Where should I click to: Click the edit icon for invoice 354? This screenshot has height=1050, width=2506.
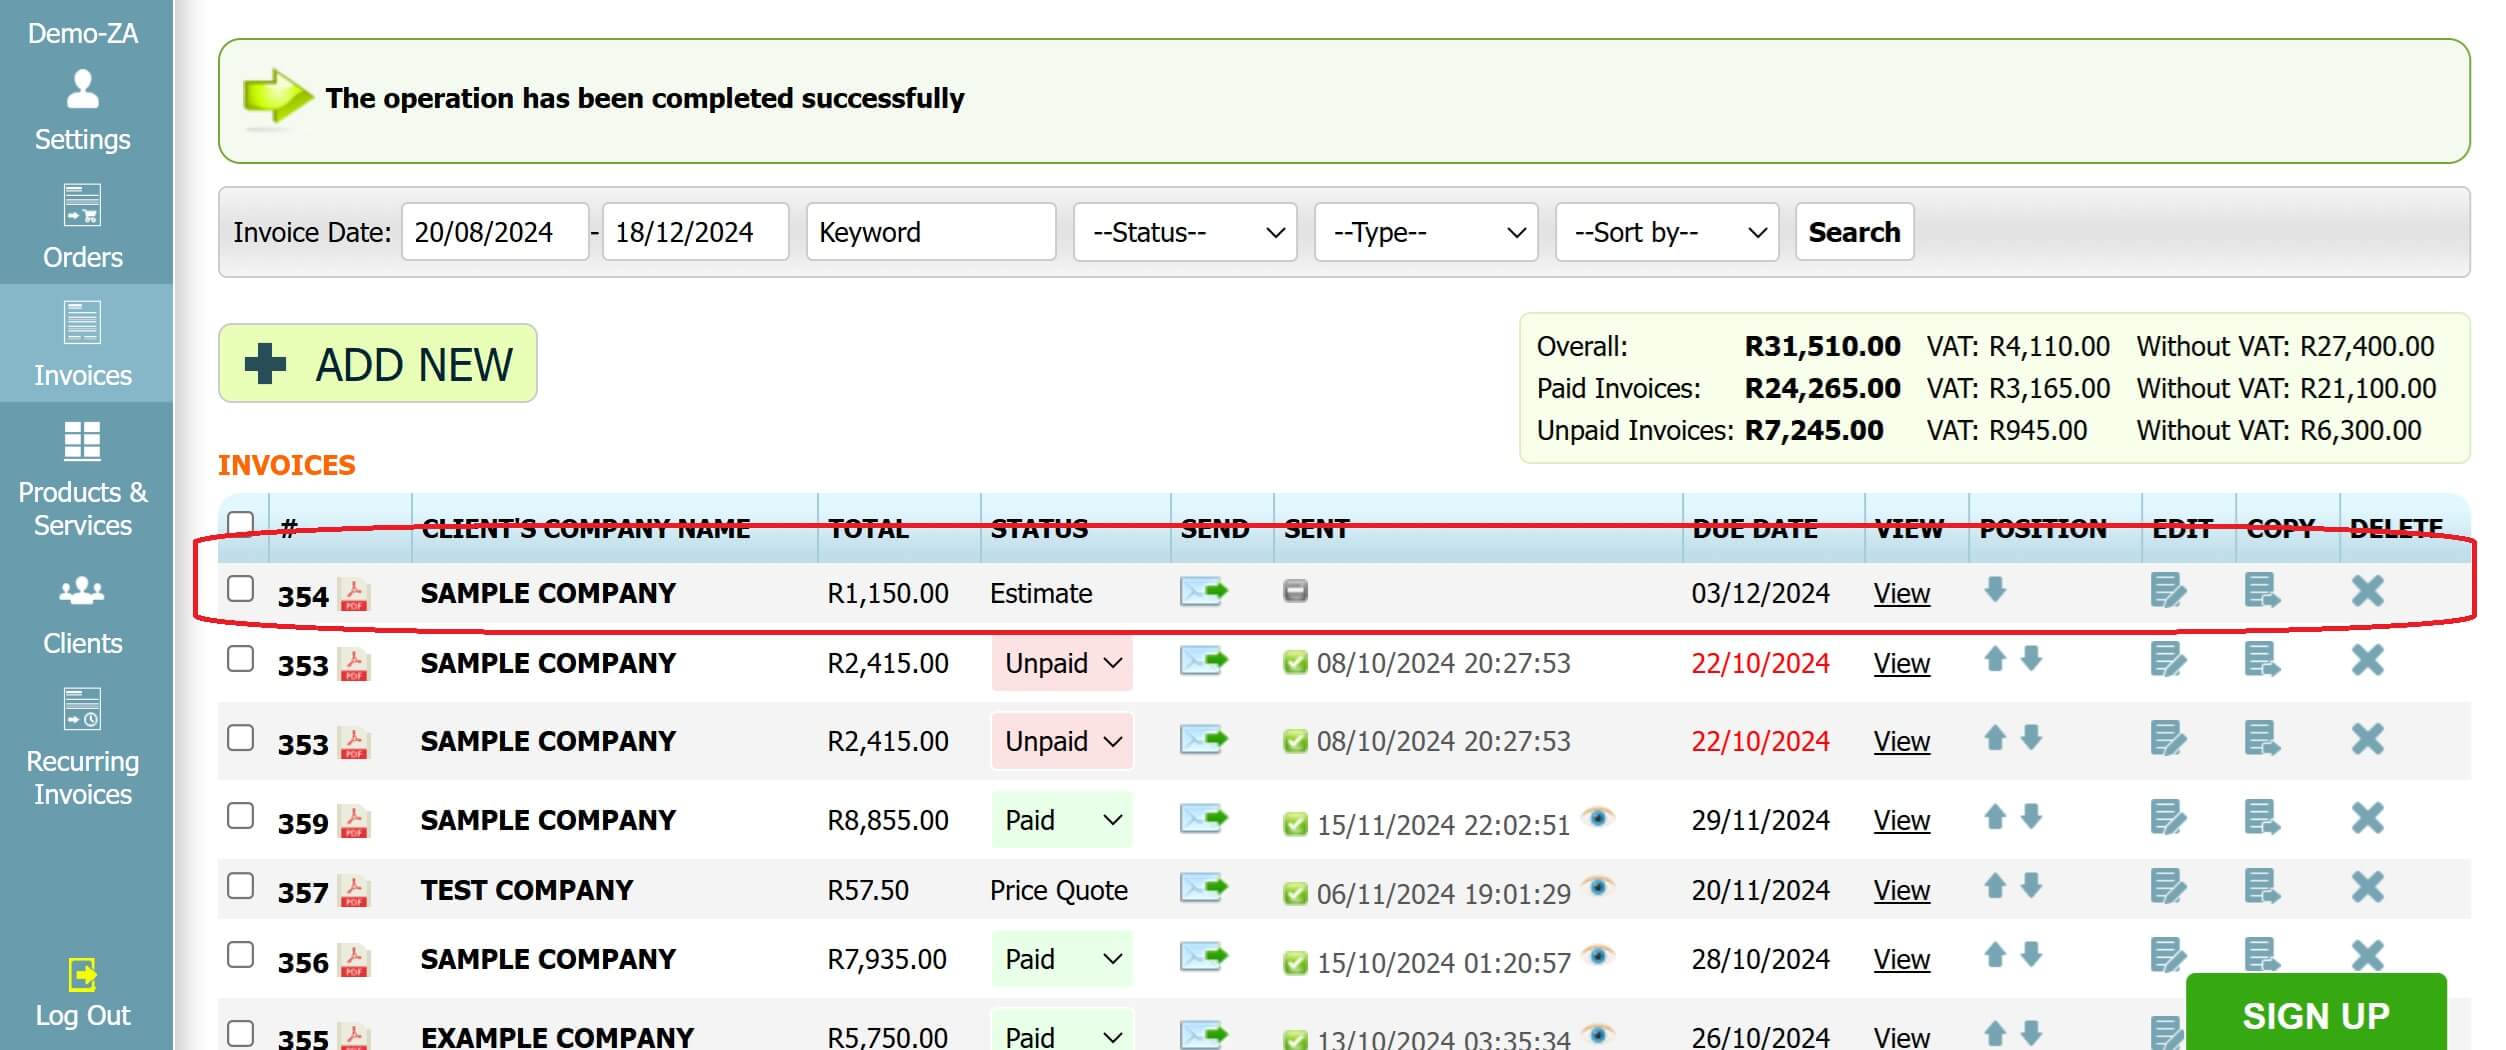[2168, 591]
